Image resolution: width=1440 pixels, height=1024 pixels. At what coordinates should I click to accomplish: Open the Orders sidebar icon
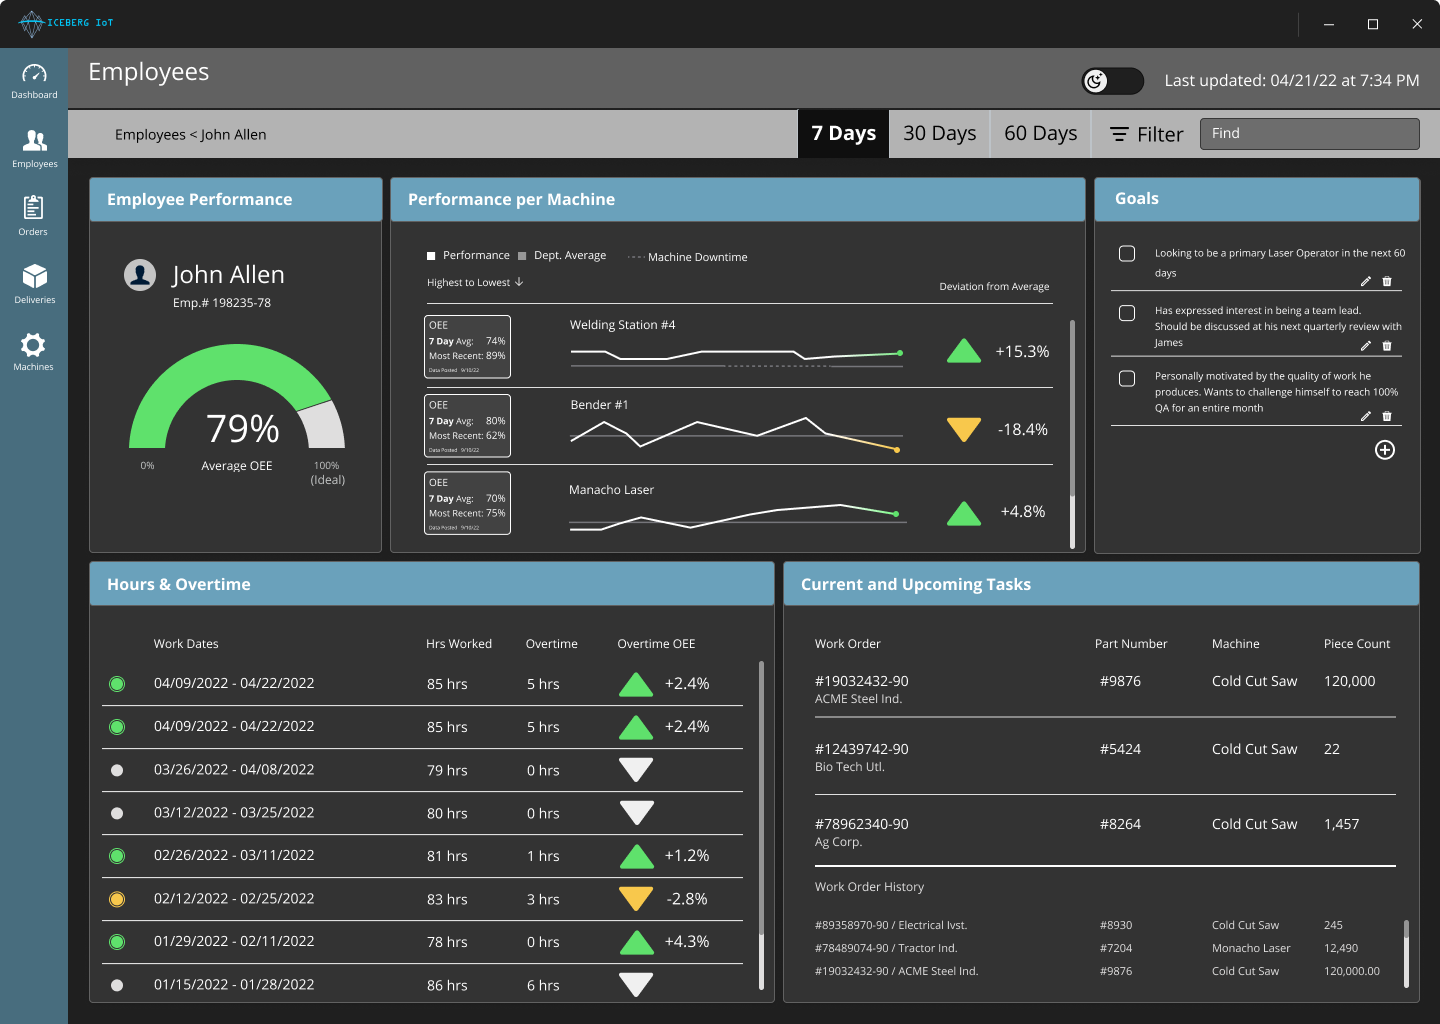(x=33, y=208)
